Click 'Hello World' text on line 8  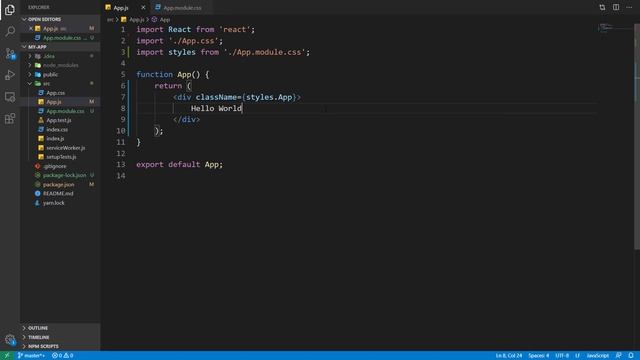coord(216,108)
